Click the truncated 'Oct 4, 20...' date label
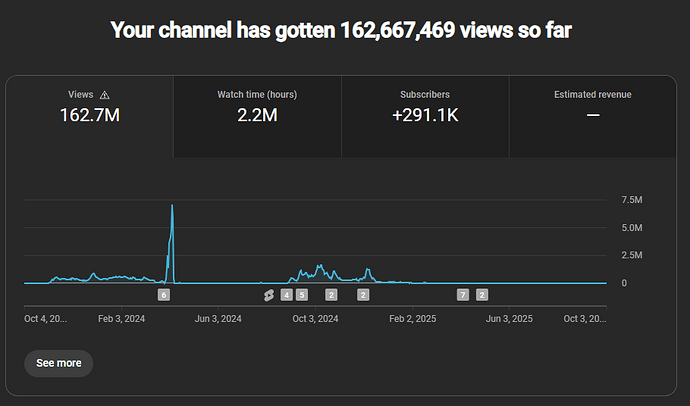The height and width of the screenshot is (406, 690). pos(46,319)
